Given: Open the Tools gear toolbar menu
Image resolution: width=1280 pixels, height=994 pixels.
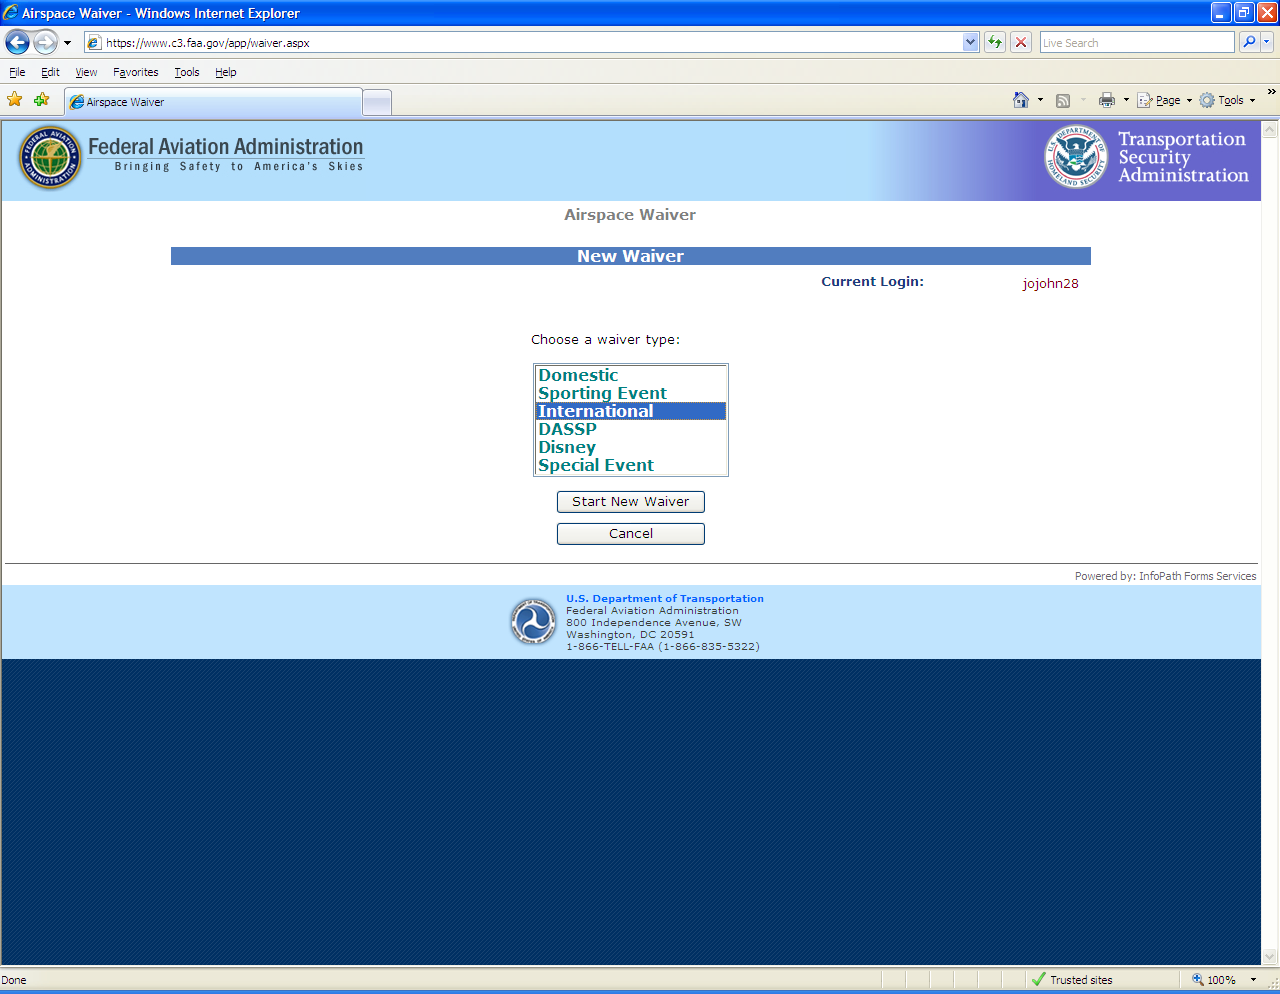Looking at the screenshot, I should (1227, 100).
